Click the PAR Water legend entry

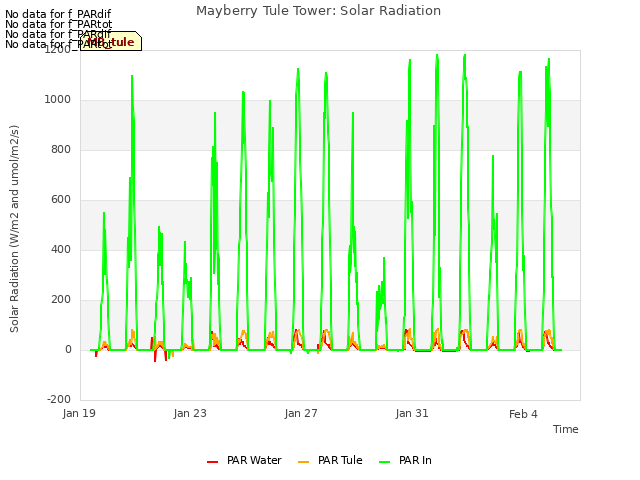pos(244,460)
